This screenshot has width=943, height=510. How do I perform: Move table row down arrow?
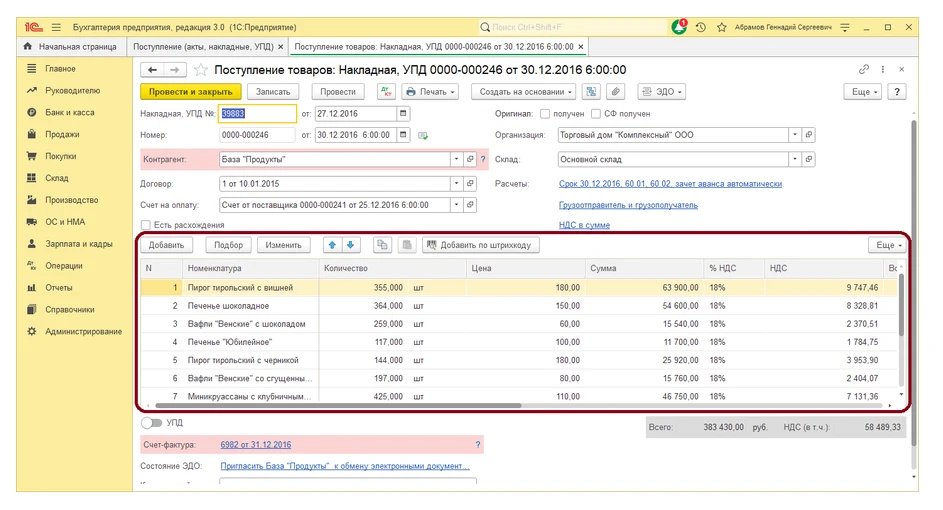[x=351, y=245]
